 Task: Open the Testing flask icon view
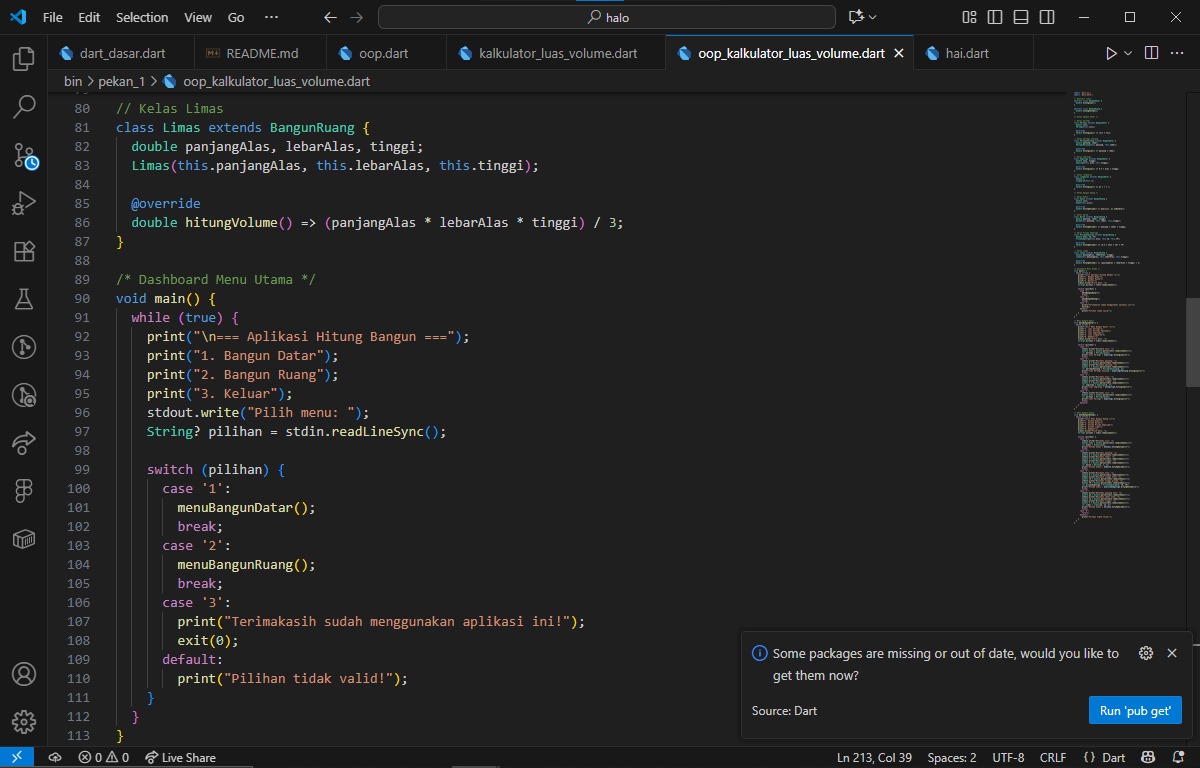[24, 299]
